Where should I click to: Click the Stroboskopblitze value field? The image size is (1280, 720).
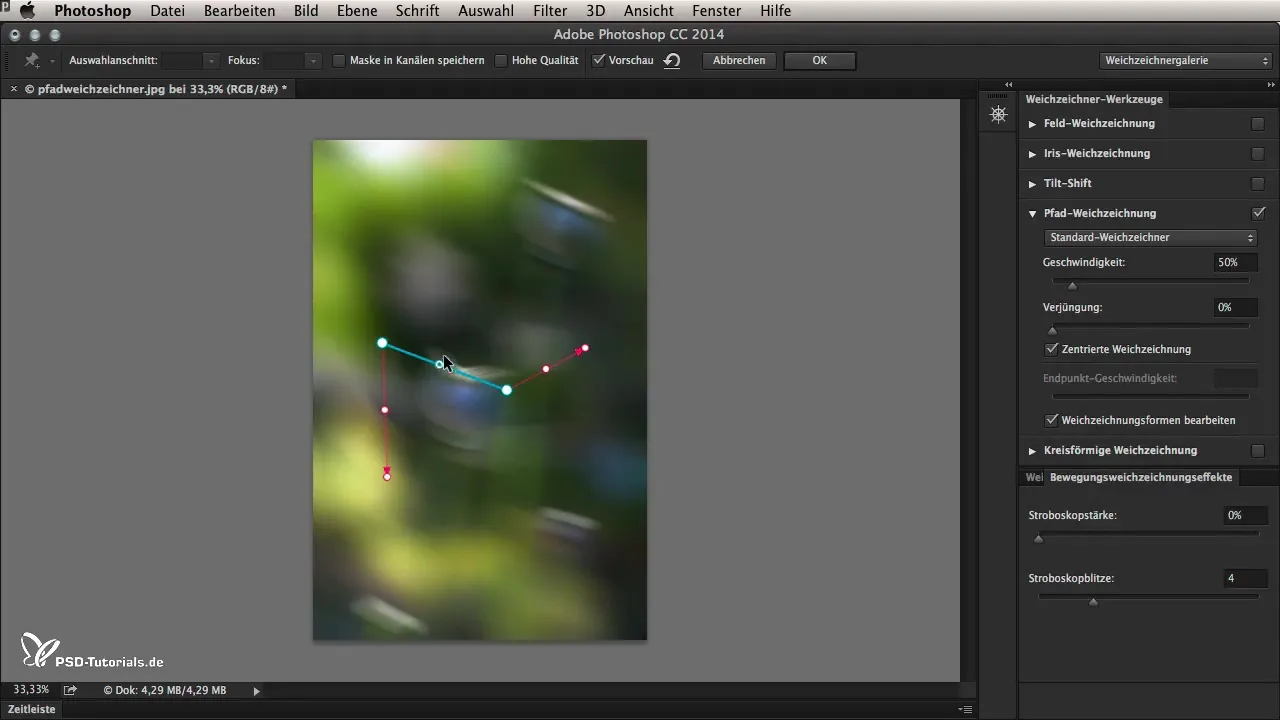point(1246,578)
